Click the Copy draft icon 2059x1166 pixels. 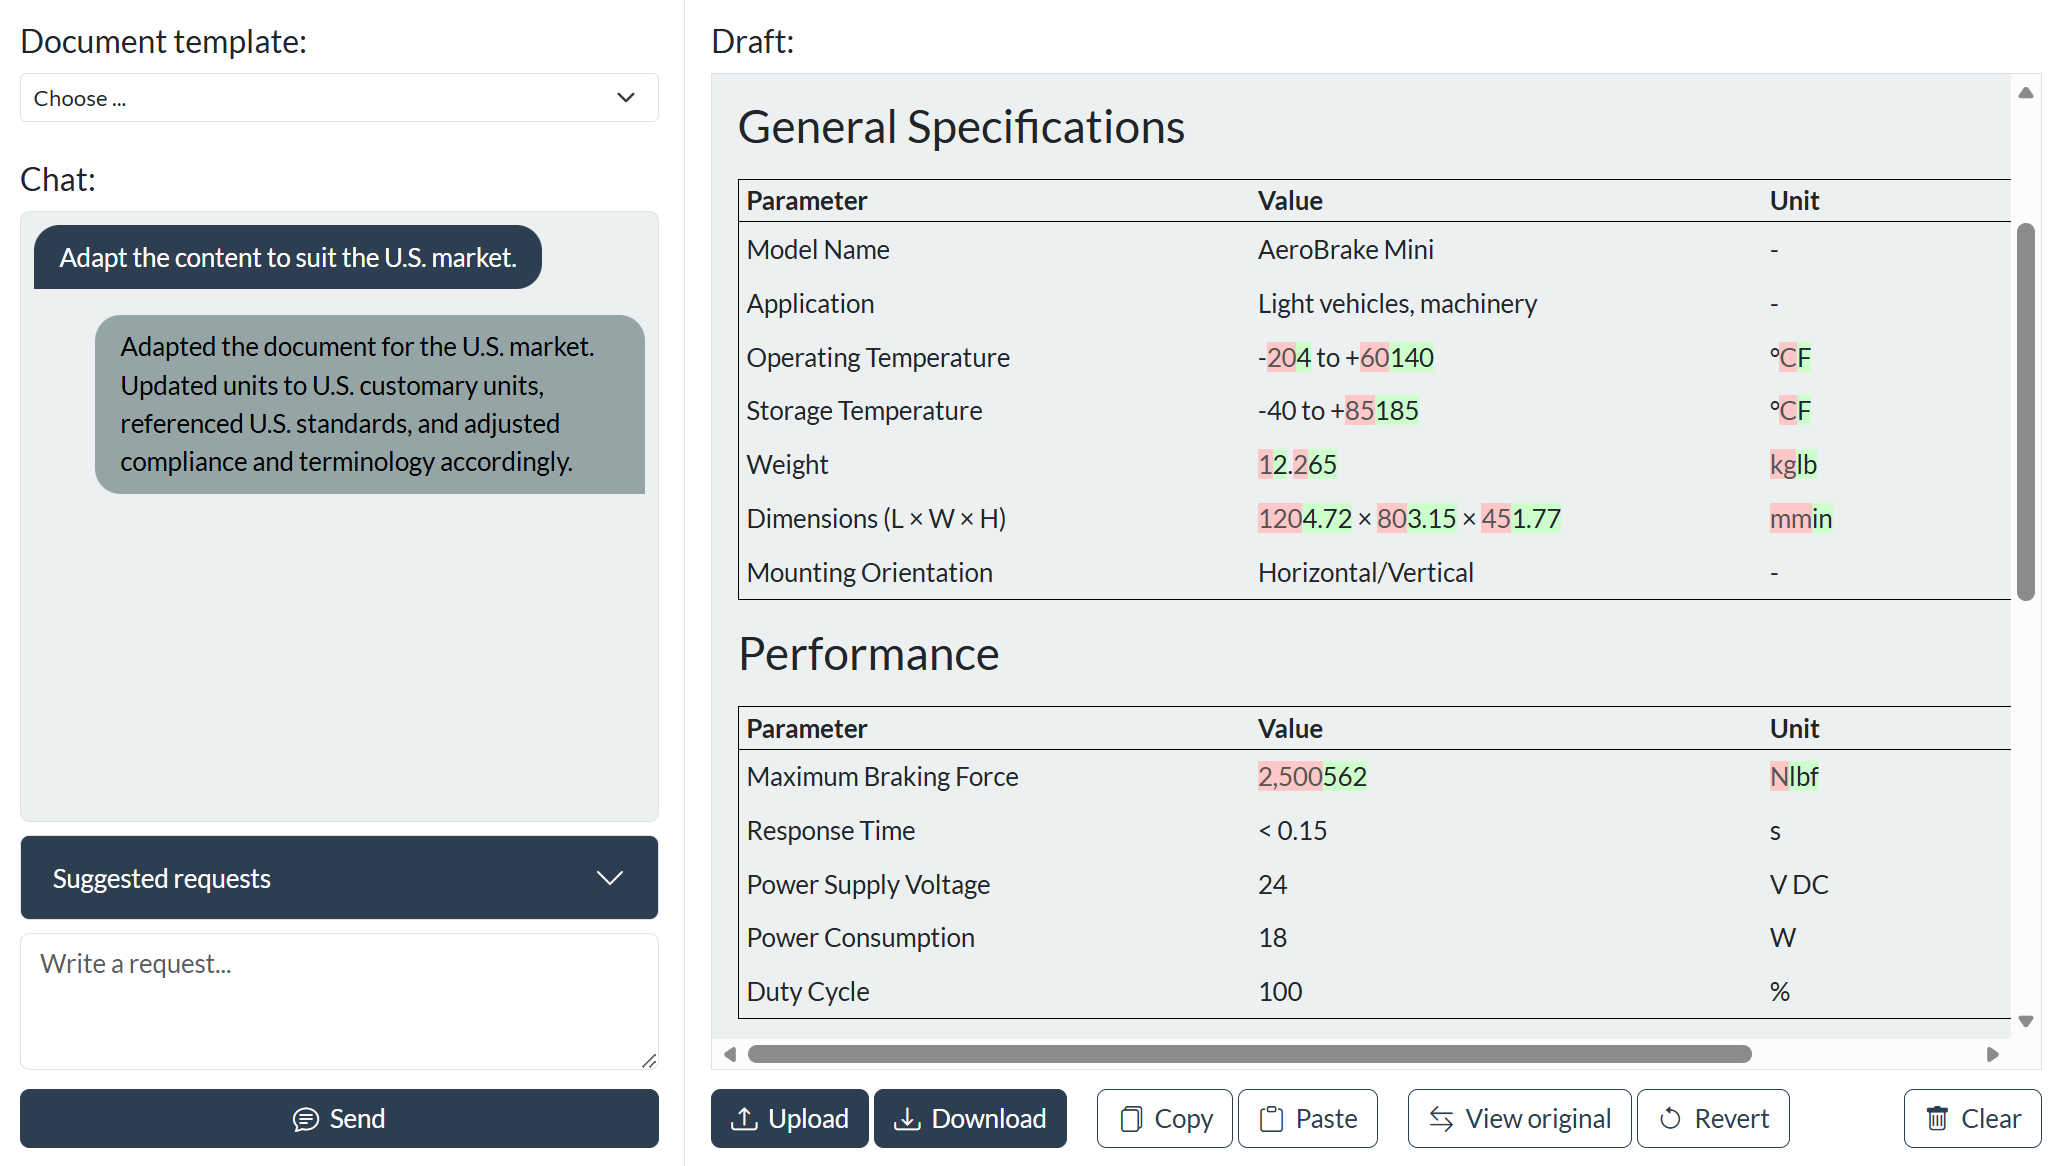click(1130, 1118)
